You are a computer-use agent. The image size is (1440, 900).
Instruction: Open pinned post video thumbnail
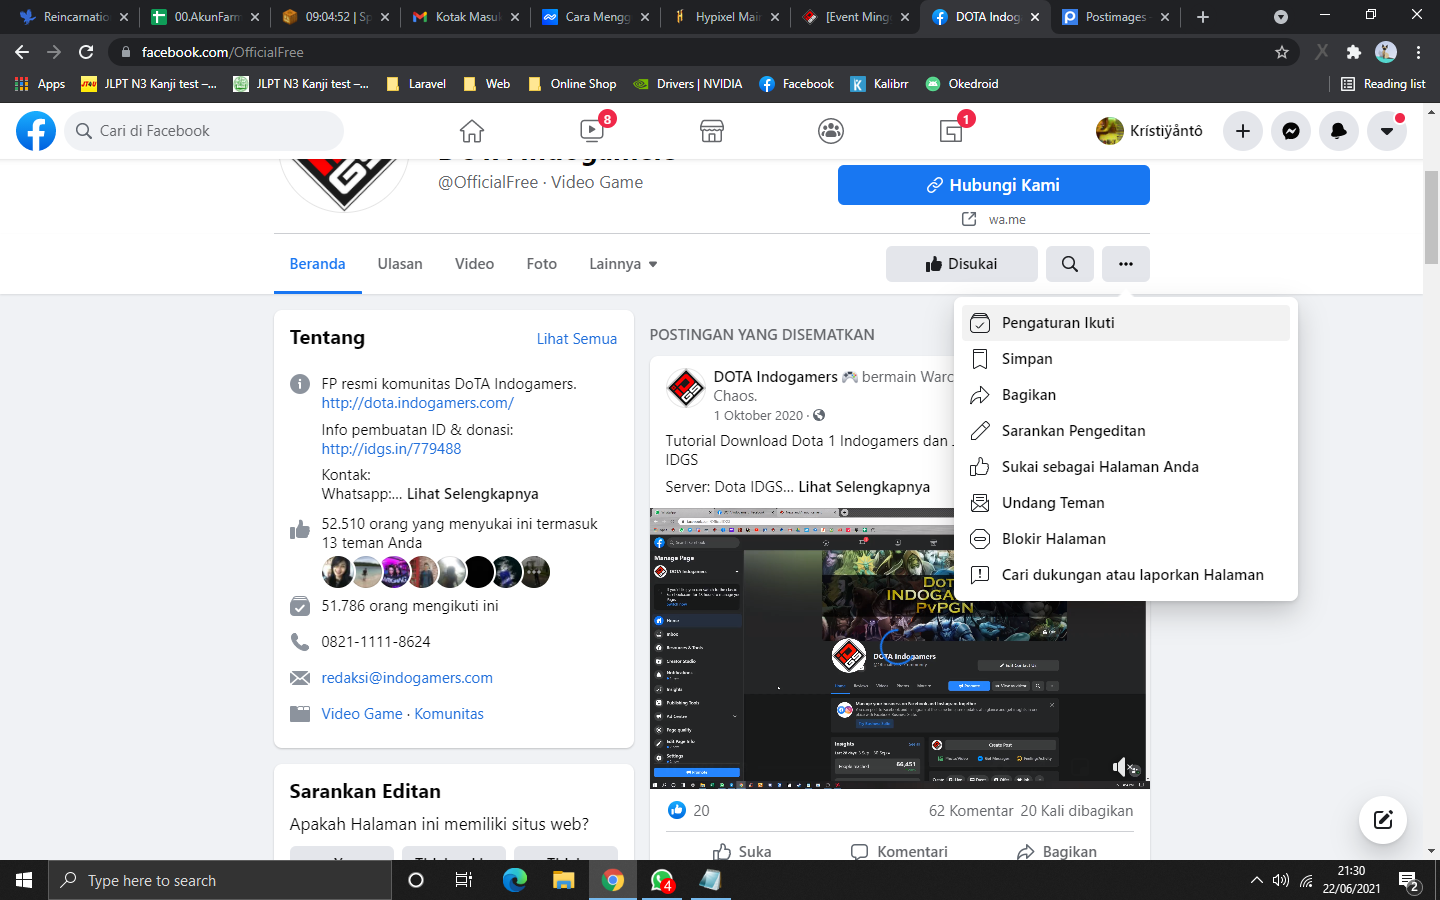click(x=899, y=648)
